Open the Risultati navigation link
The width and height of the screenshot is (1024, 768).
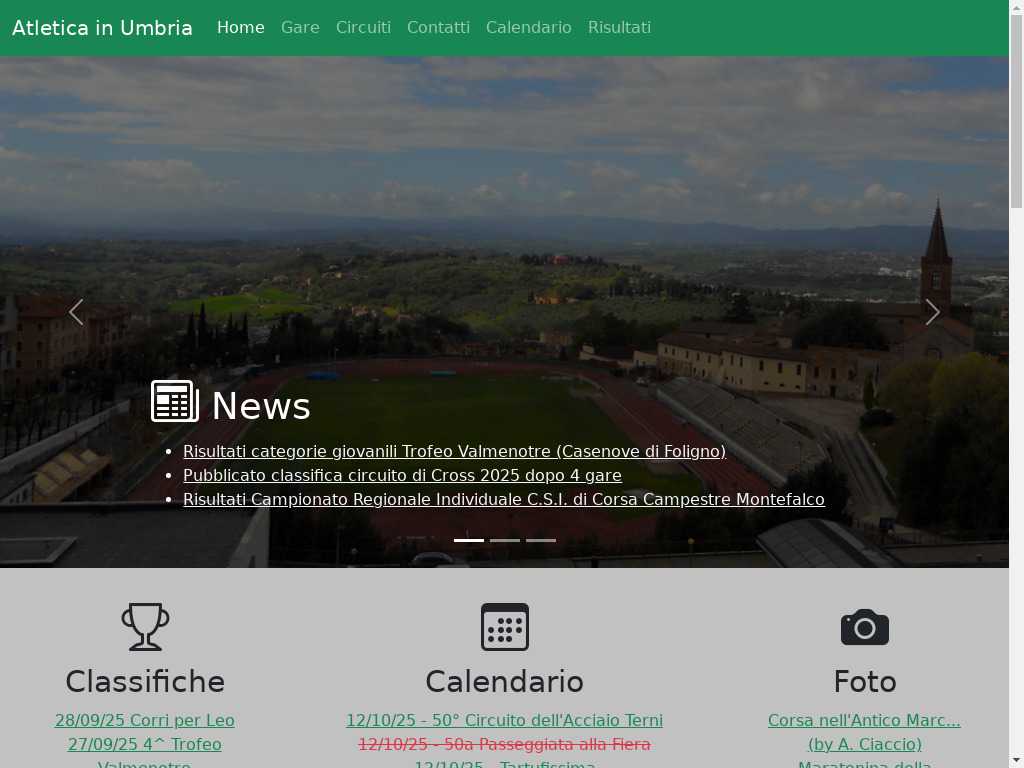click(x=619, y=28)
